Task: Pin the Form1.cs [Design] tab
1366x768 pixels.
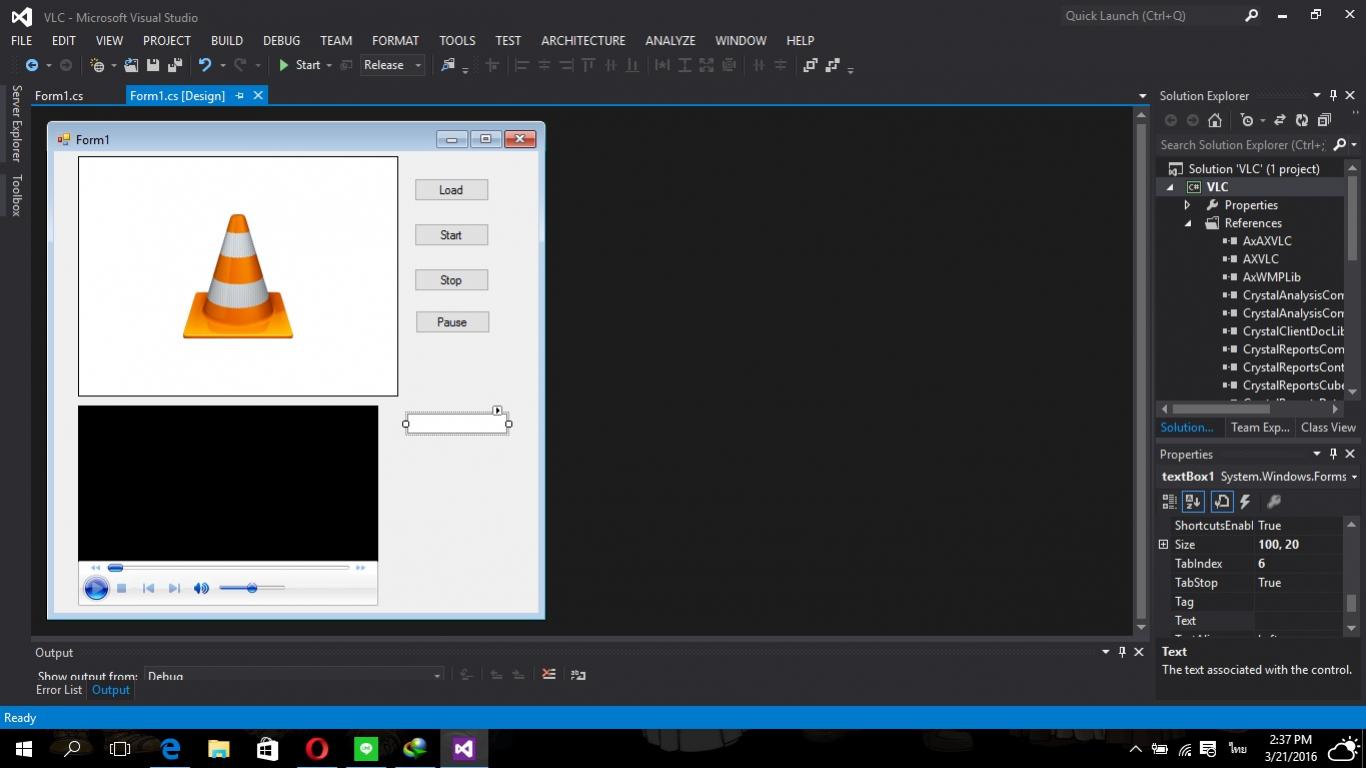Action: pos(239,96)
